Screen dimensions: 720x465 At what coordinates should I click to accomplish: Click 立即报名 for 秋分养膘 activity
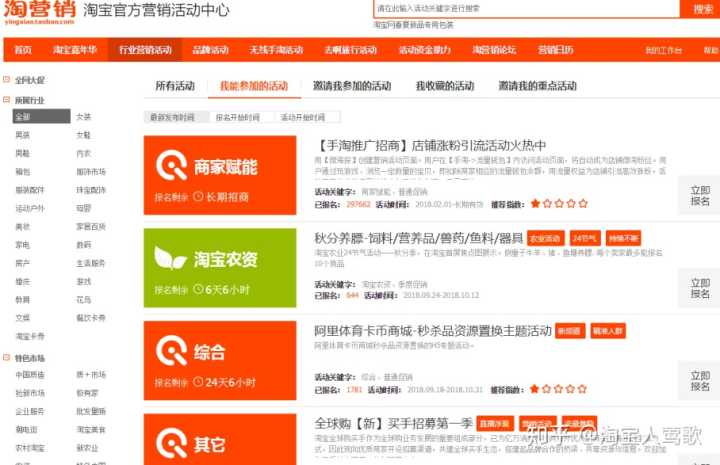[x=699, y=288]
